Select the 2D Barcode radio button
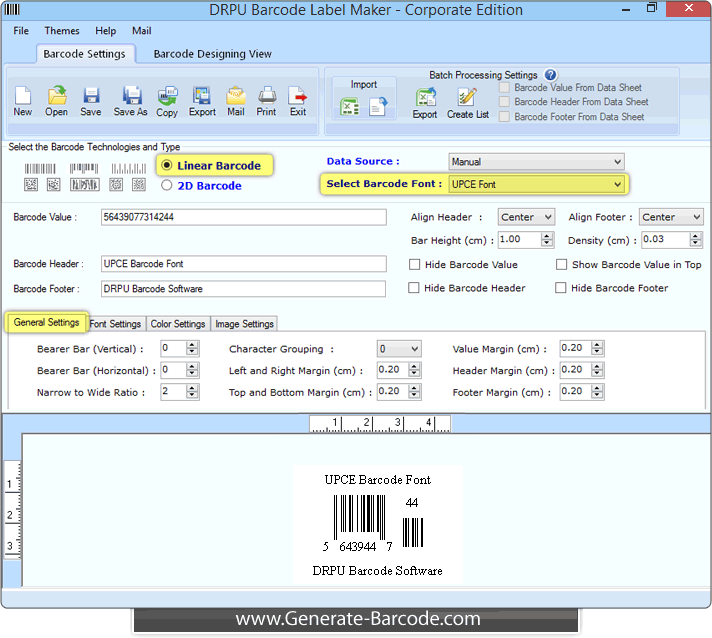Image resolution: width=712 pixels, height=638 pixels. [x=167, y=185]
